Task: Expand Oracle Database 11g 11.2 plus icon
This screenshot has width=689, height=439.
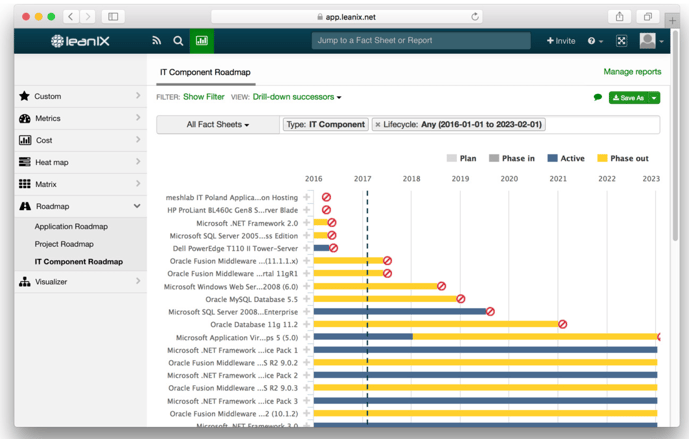Action: tap(307, 324)
